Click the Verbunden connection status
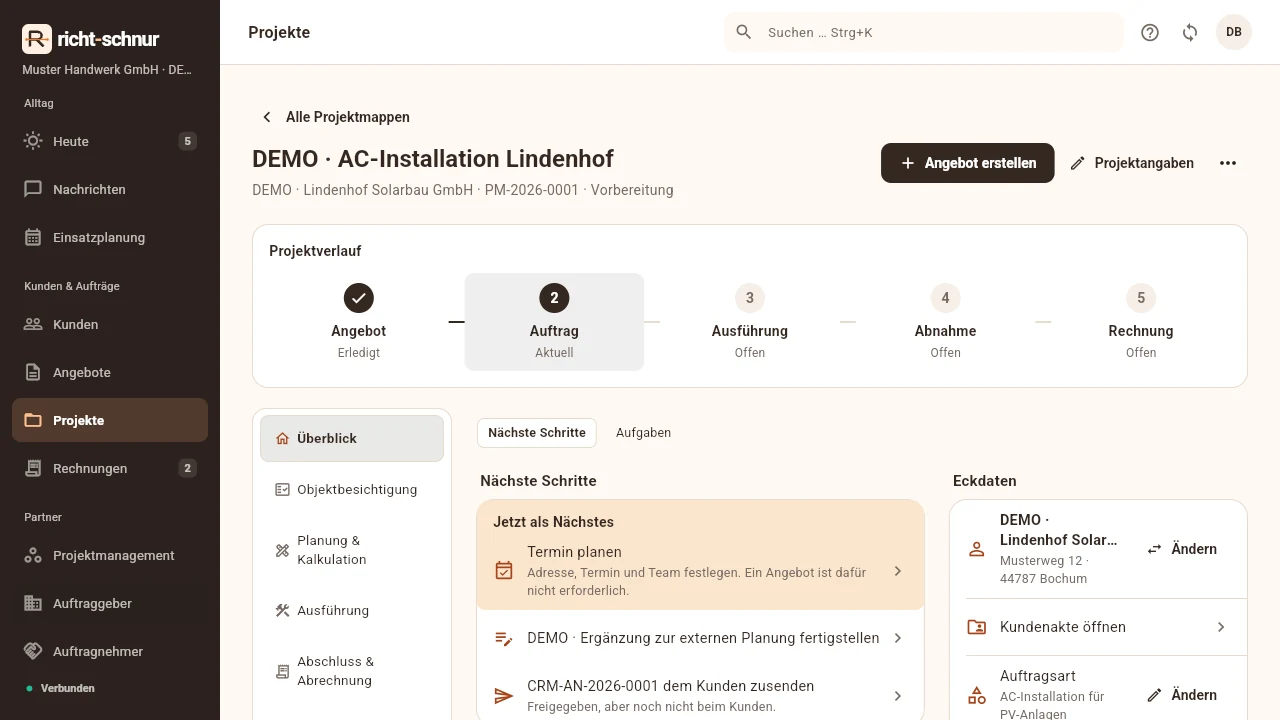1280x720 pixels. pos(60,688)
